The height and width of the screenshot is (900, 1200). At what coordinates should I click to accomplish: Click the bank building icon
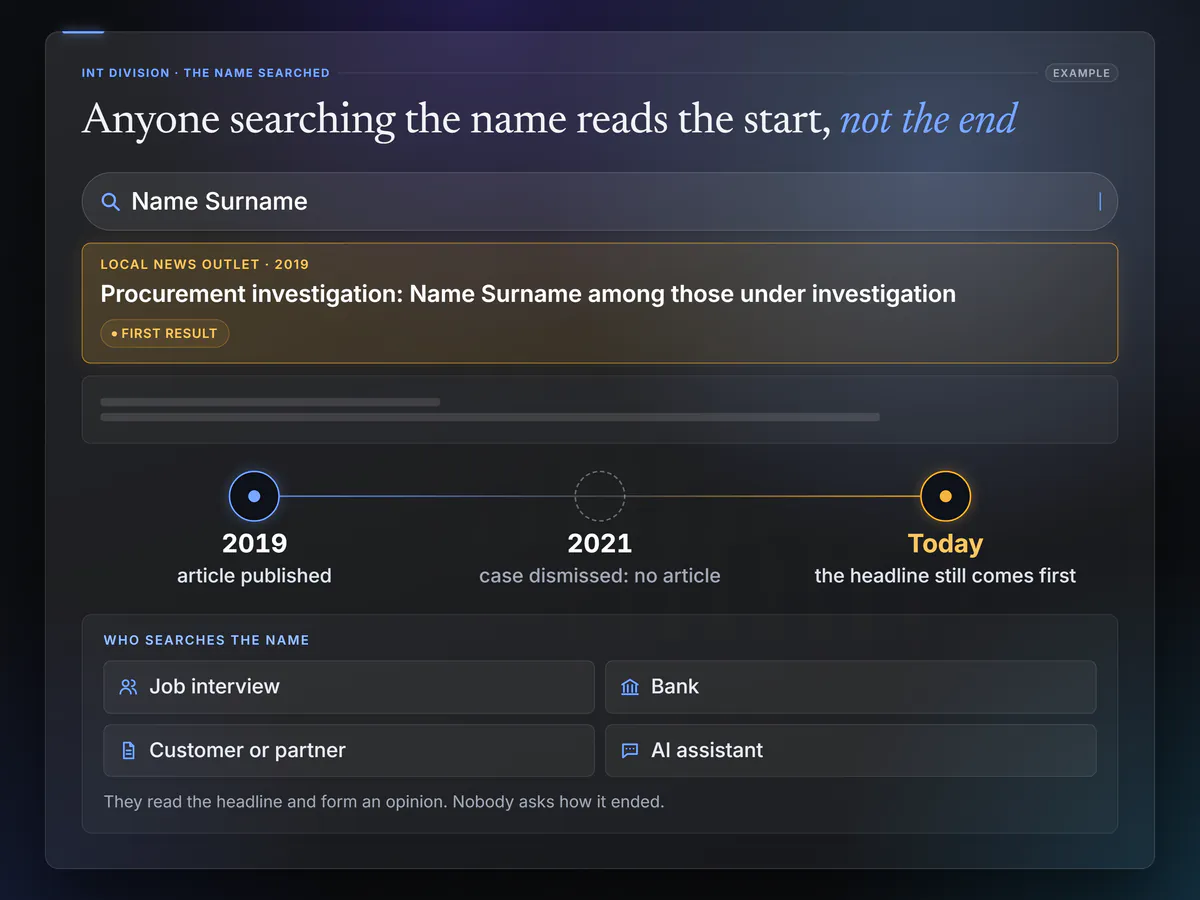click(x=630, y=687)
